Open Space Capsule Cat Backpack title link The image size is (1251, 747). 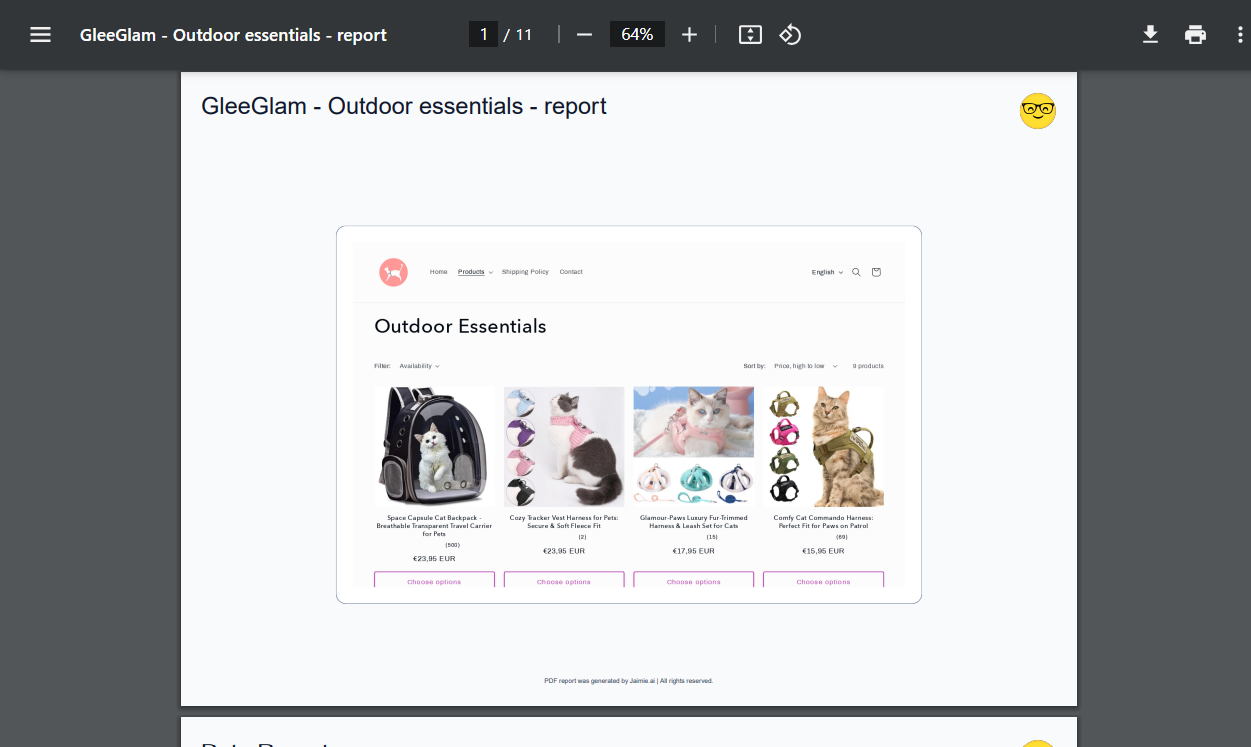pos(434,526)
